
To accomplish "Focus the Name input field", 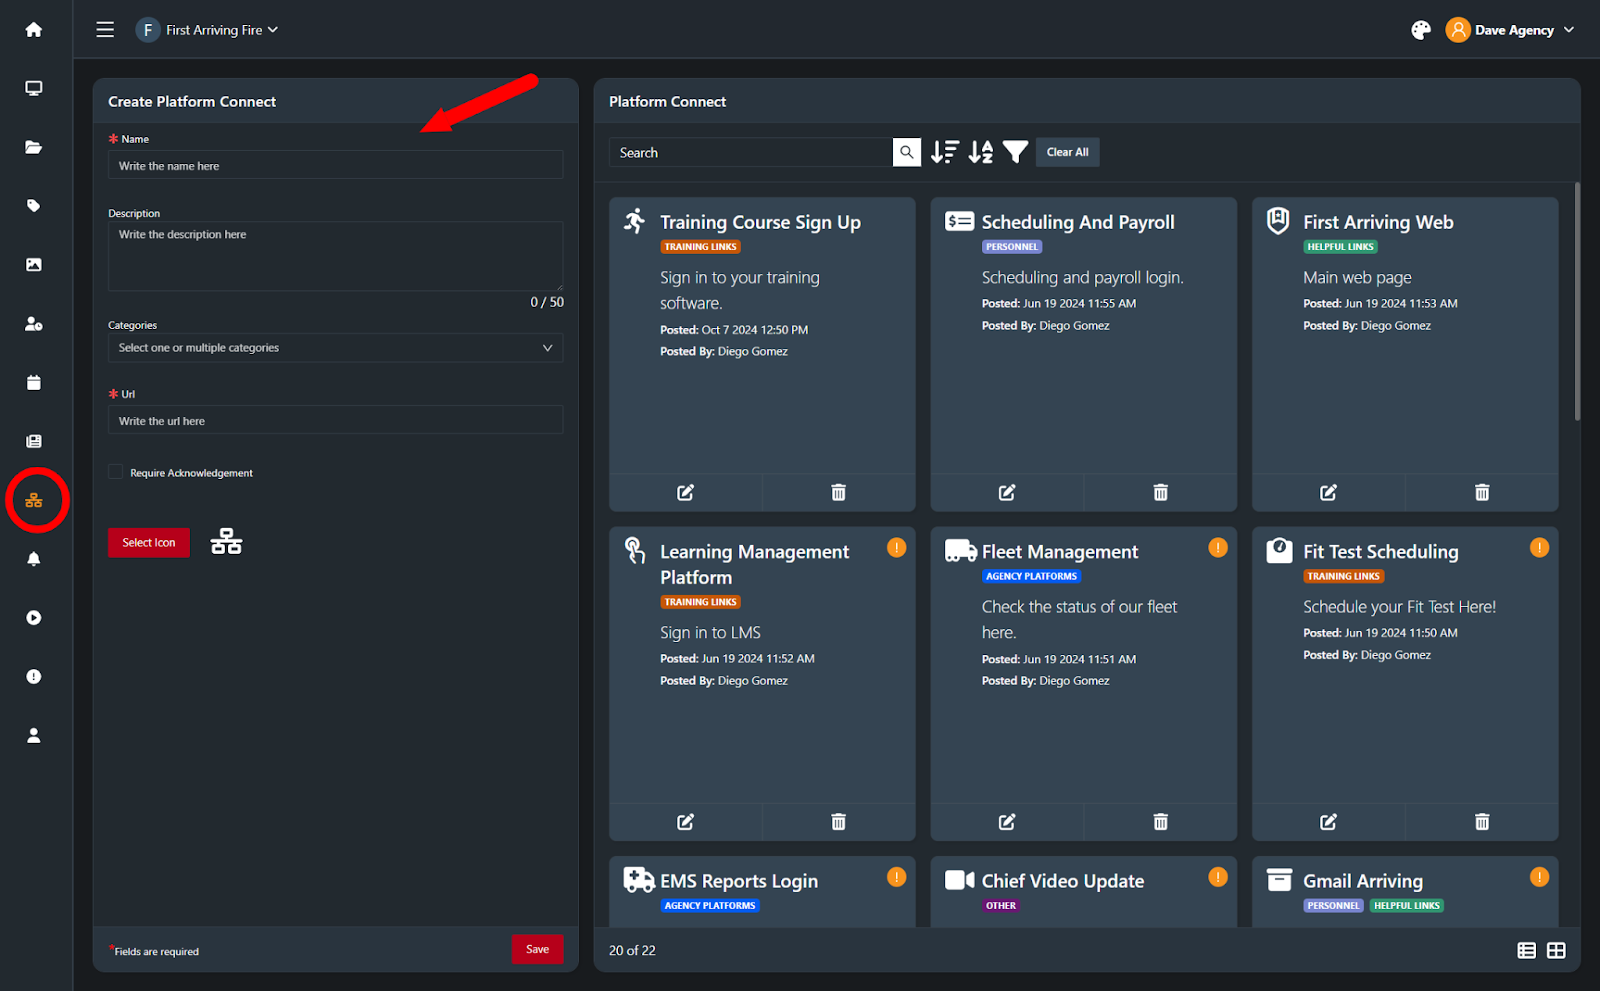I will click(335, 165).
